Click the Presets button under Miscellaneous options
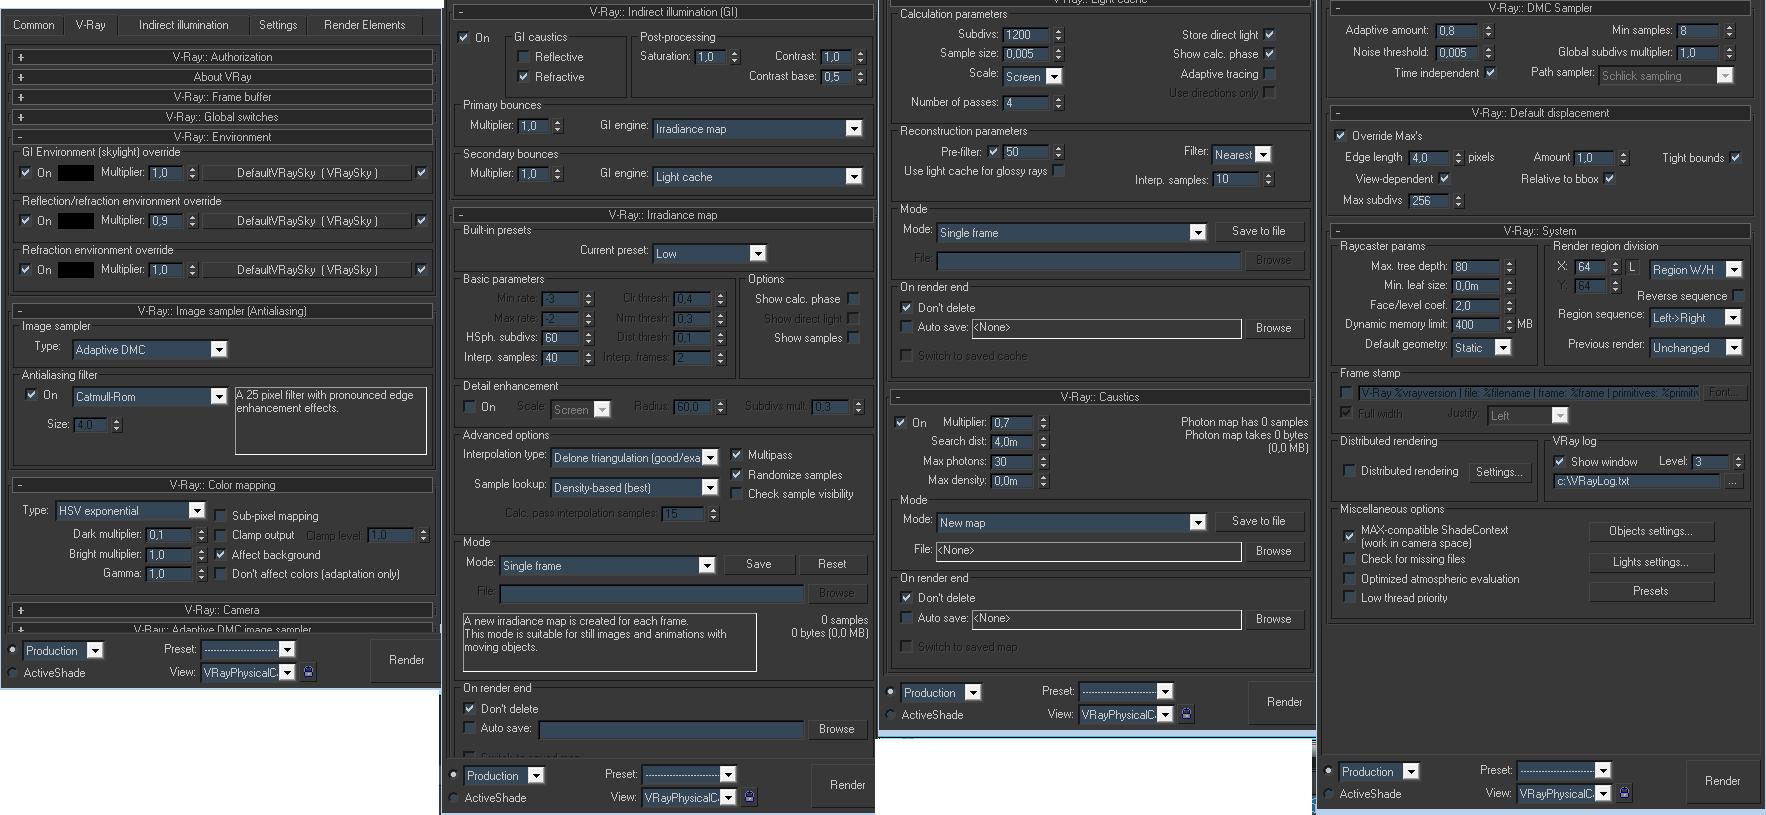The width and height of the screenshot is (1766, 815). (1651, 591)
